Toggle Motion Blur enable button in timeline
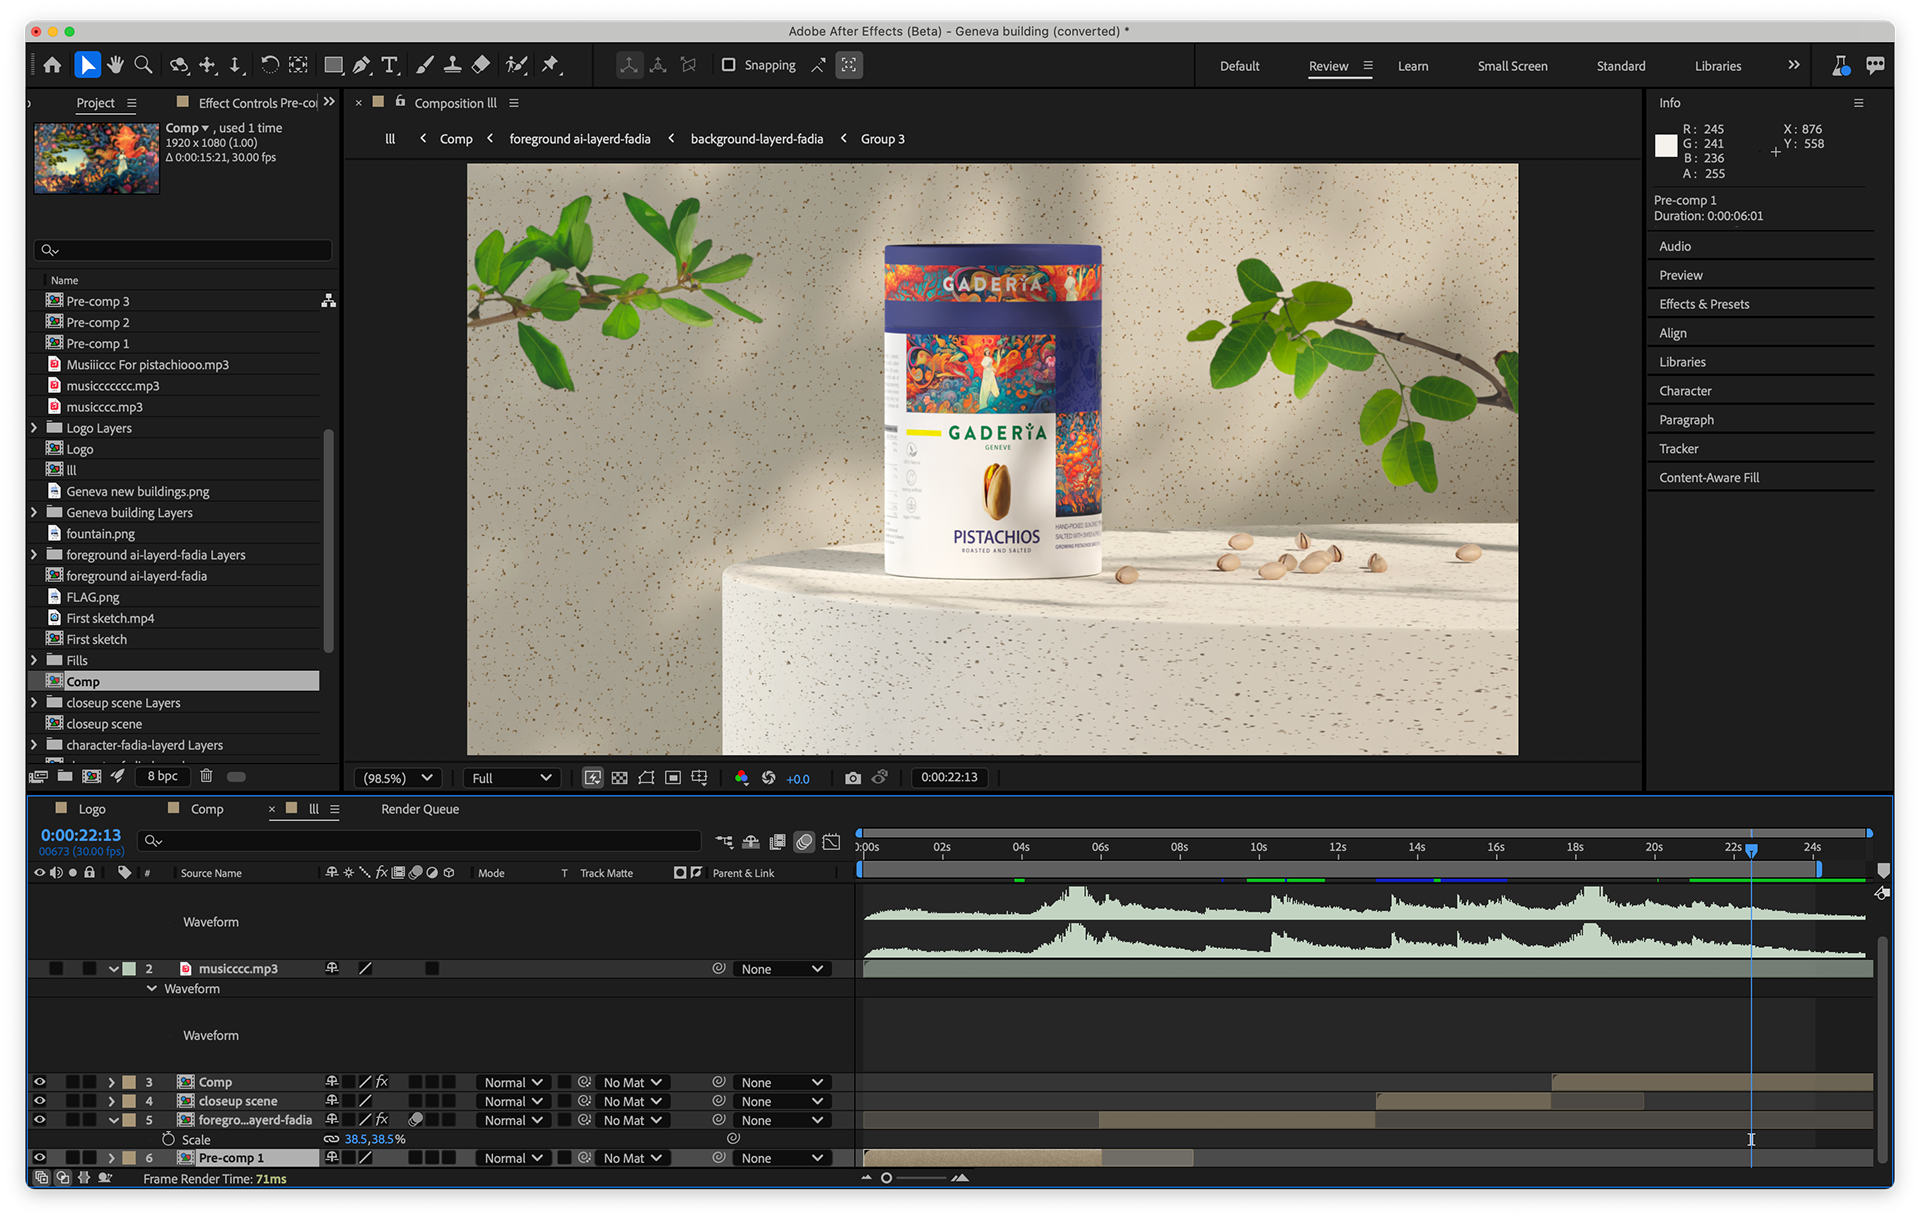Screen dimensions: 1920x1219 (804, 842)
